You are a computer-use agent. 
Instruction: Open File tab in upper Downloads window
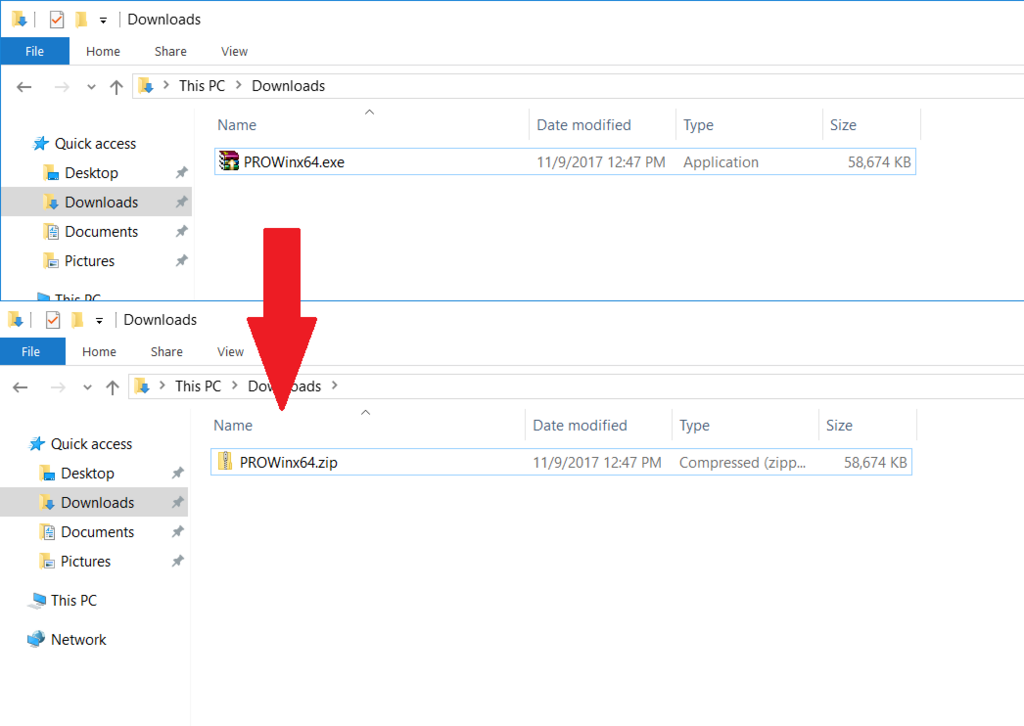tap(35, 51)
